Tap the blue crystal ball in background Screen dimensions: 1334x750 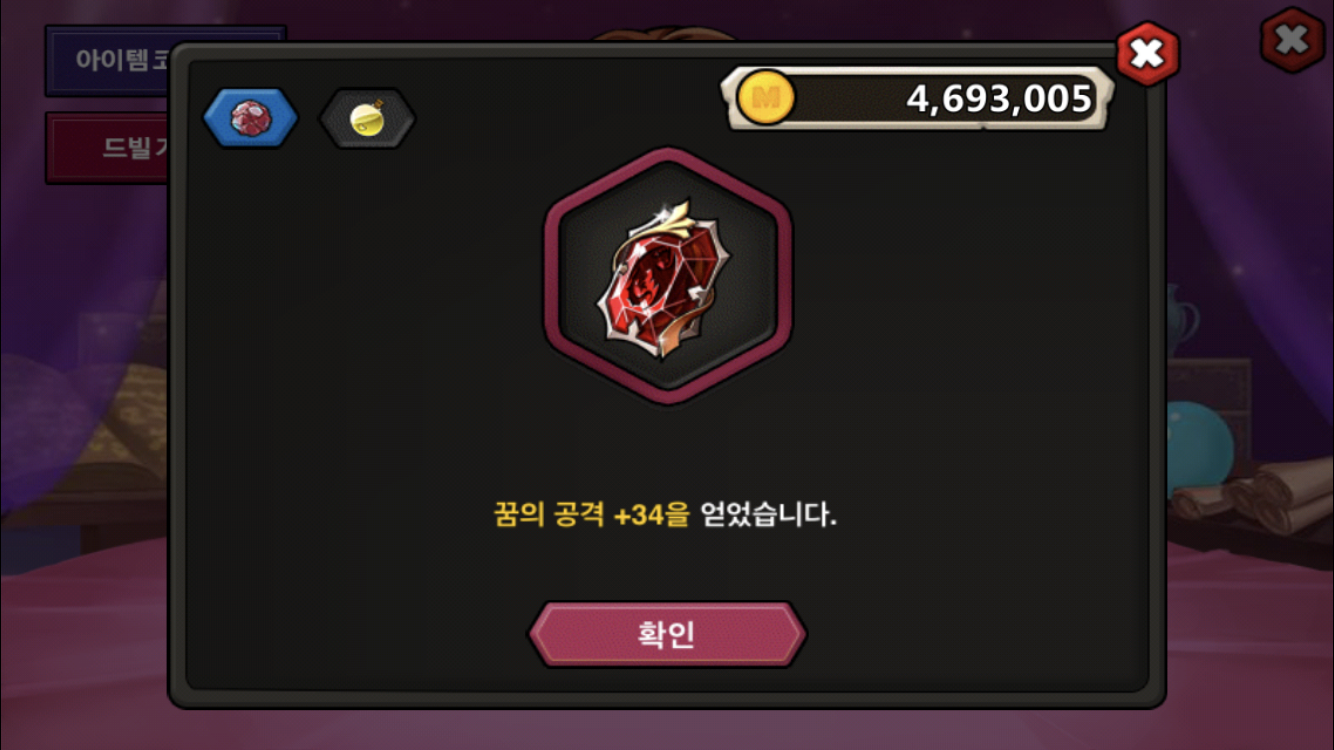pyautogui.click(x=1200, y=442)
